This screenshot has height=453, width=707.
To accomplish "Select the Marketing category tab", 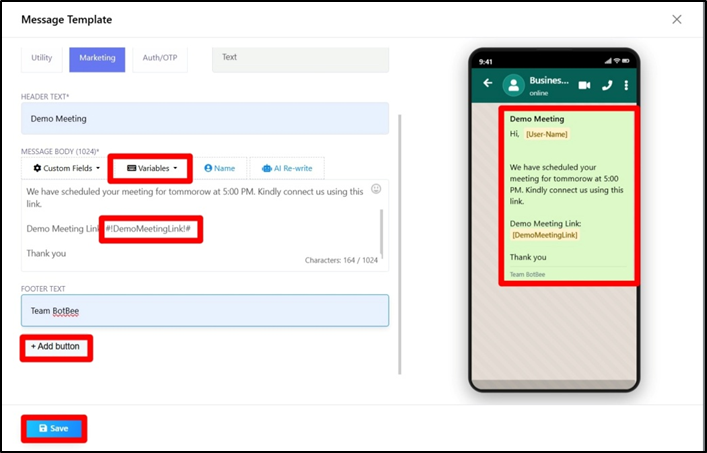I will [x=97, y=58].
